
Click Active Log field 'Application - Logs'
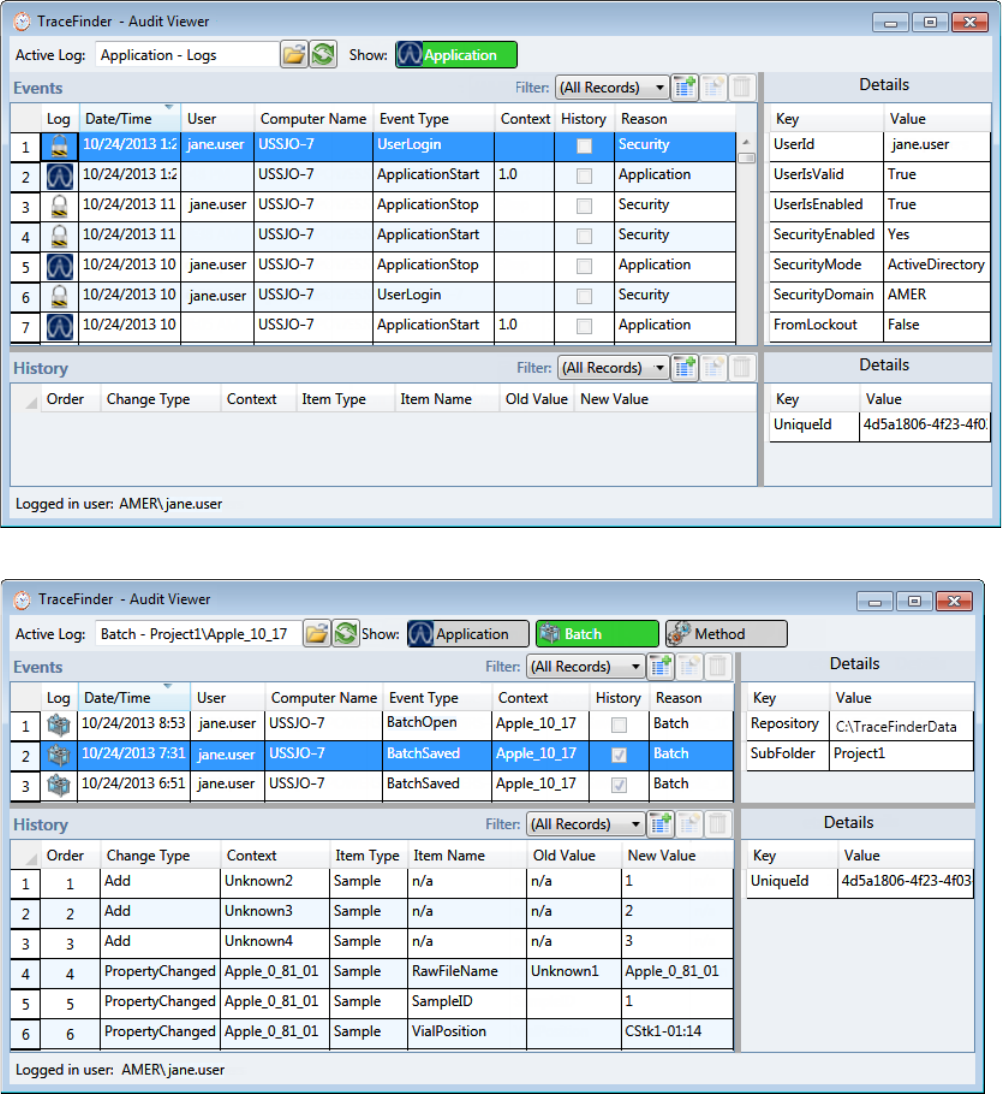(x=186, y=54)
